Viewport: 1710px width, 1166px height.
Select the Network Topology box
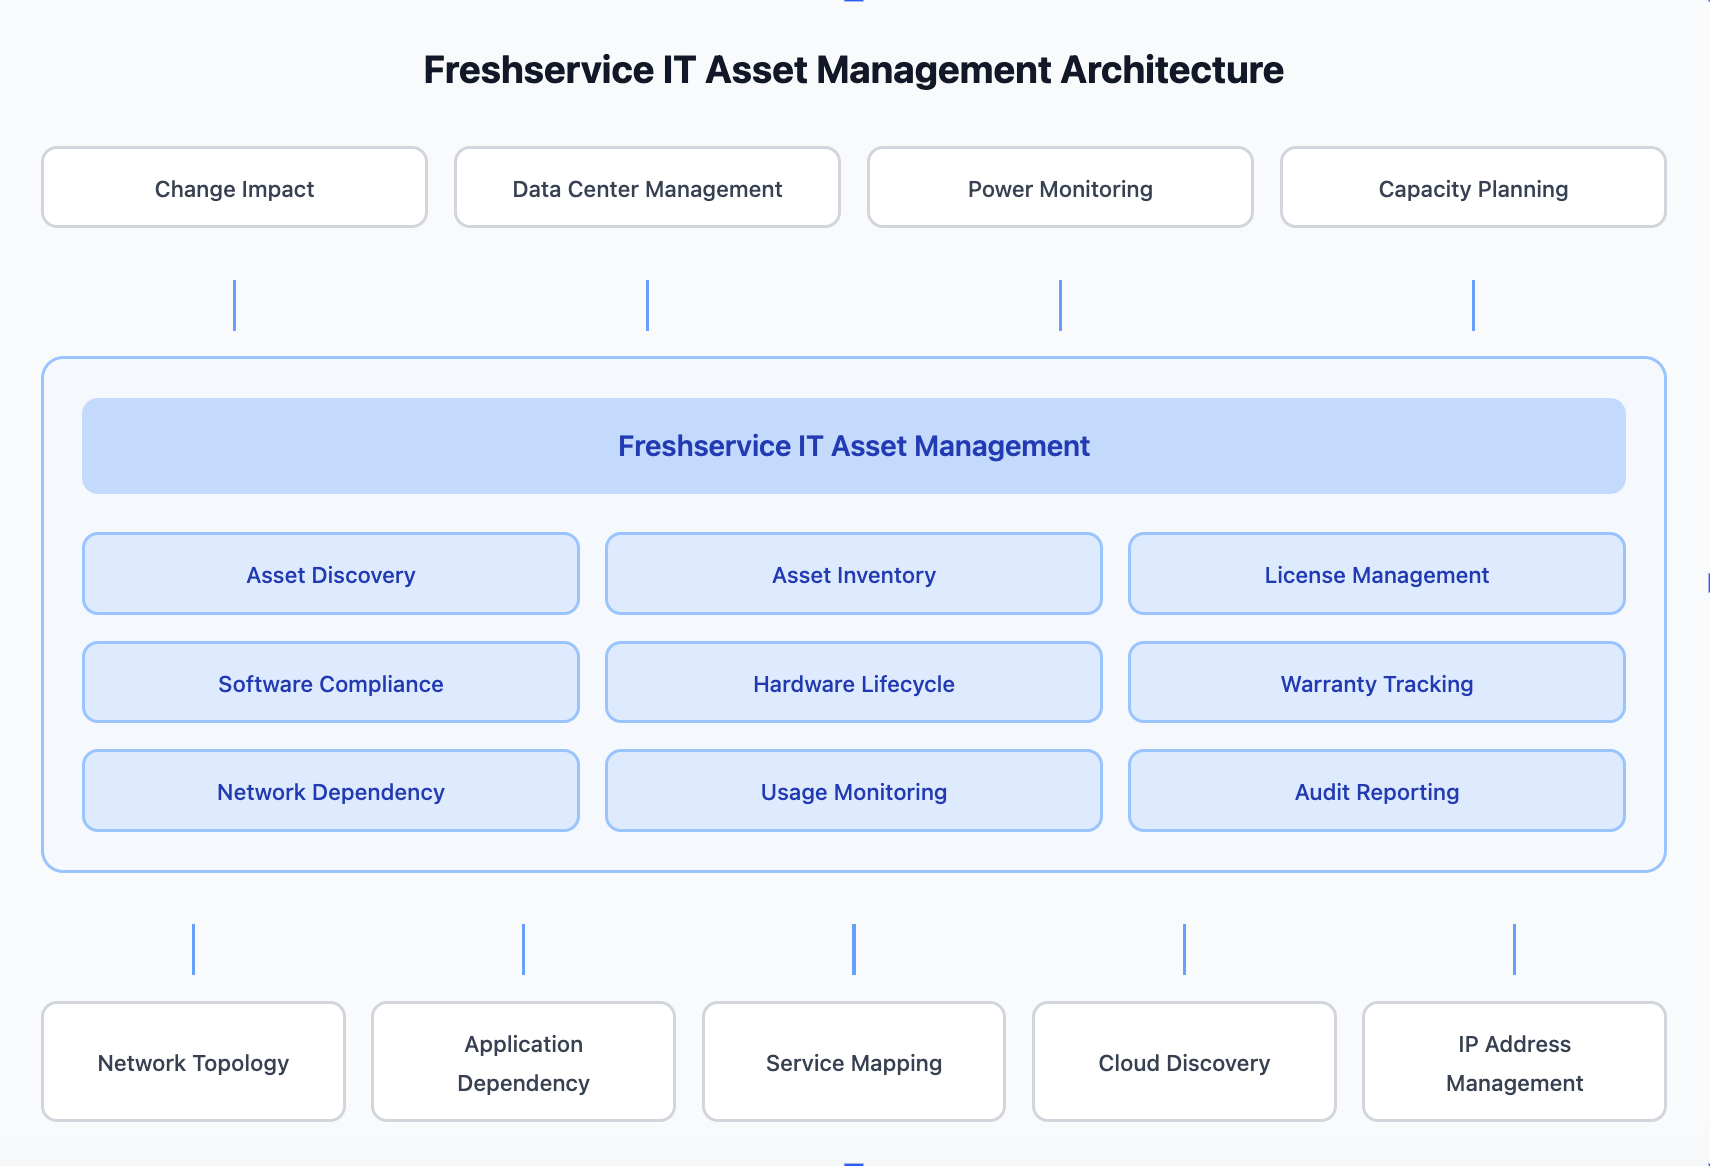pos(193,1062)
